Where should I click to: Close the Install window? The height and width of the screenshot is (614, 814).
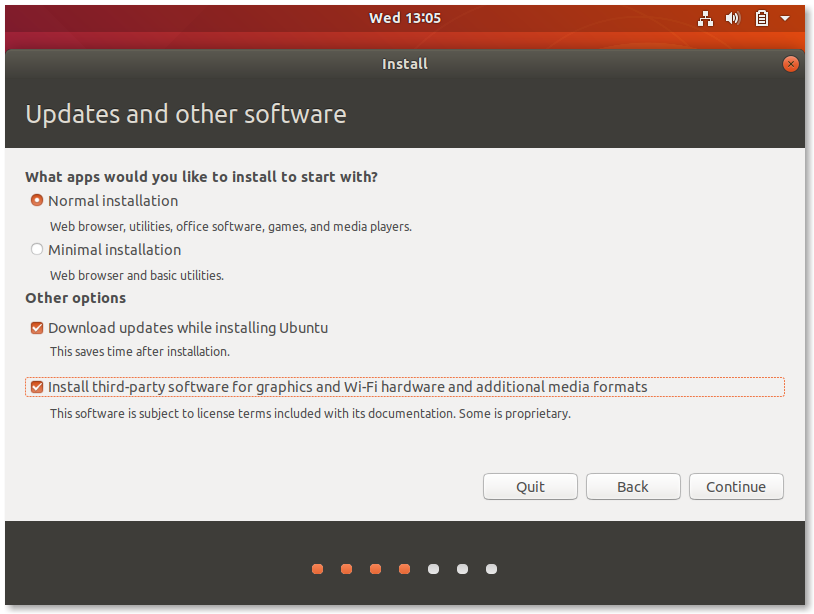tap(790, 64)
